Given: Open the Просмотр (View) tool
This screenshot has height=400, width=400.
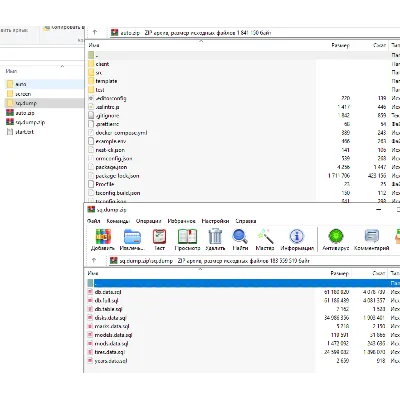Looking at the screenshot, I should click(x=187, y=240).
